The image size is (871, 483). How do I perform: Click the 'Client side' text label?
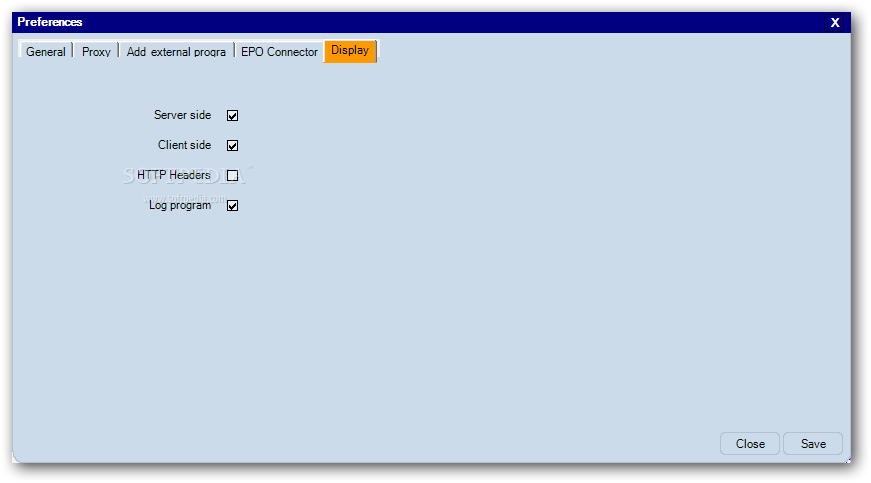pyautogui.click(x=184, y=145)
